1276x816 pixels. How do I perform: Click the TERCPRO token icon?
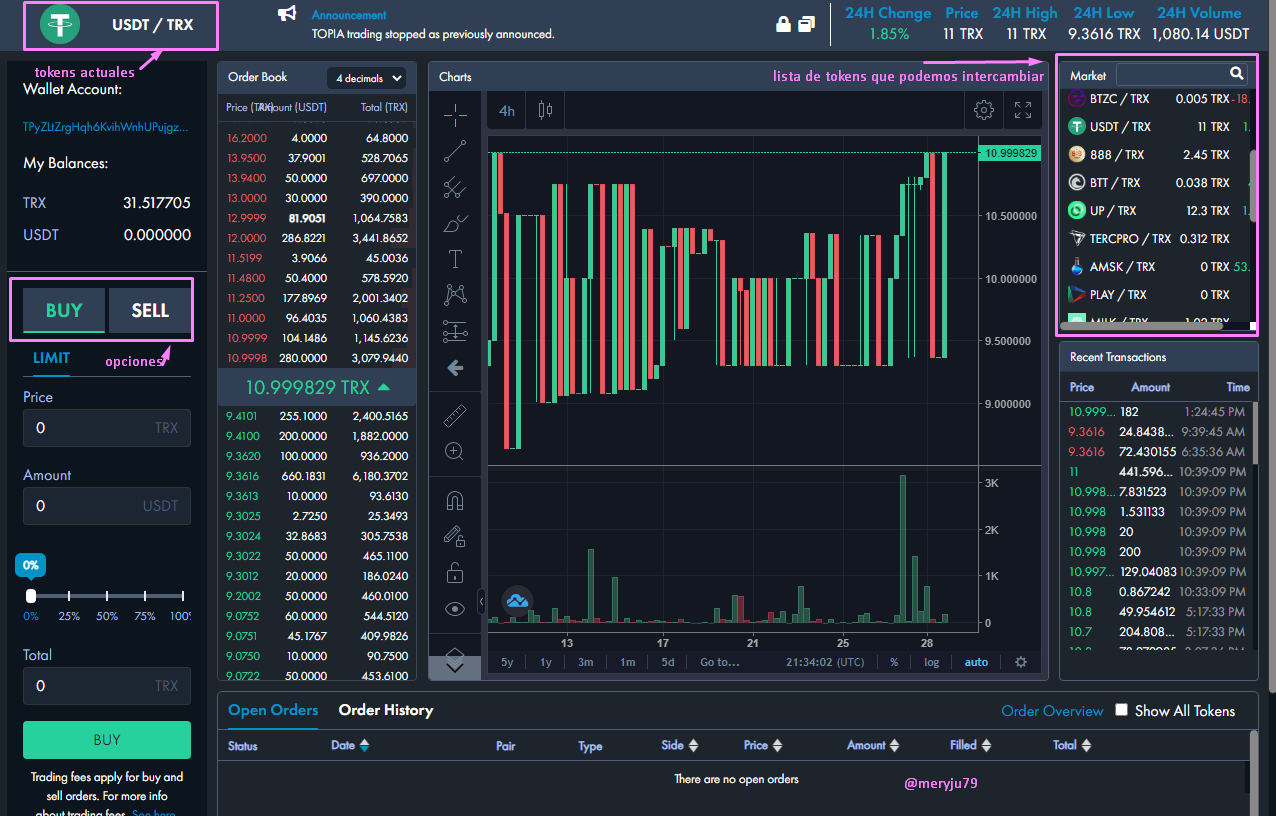pyautogui.click(x=1077, y=239)
